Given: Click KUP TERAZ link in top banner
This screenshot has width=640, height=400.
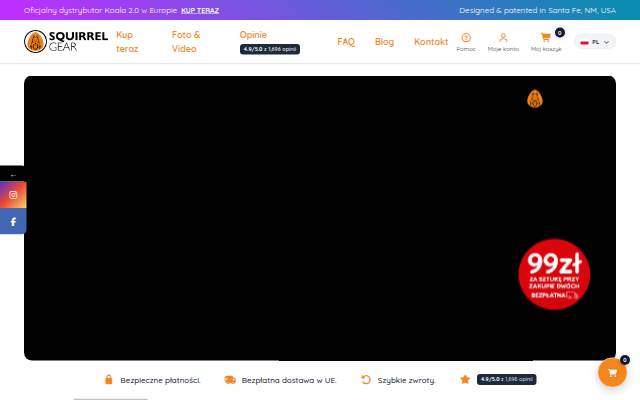Looking at the screenshot, I should [200, 11].
